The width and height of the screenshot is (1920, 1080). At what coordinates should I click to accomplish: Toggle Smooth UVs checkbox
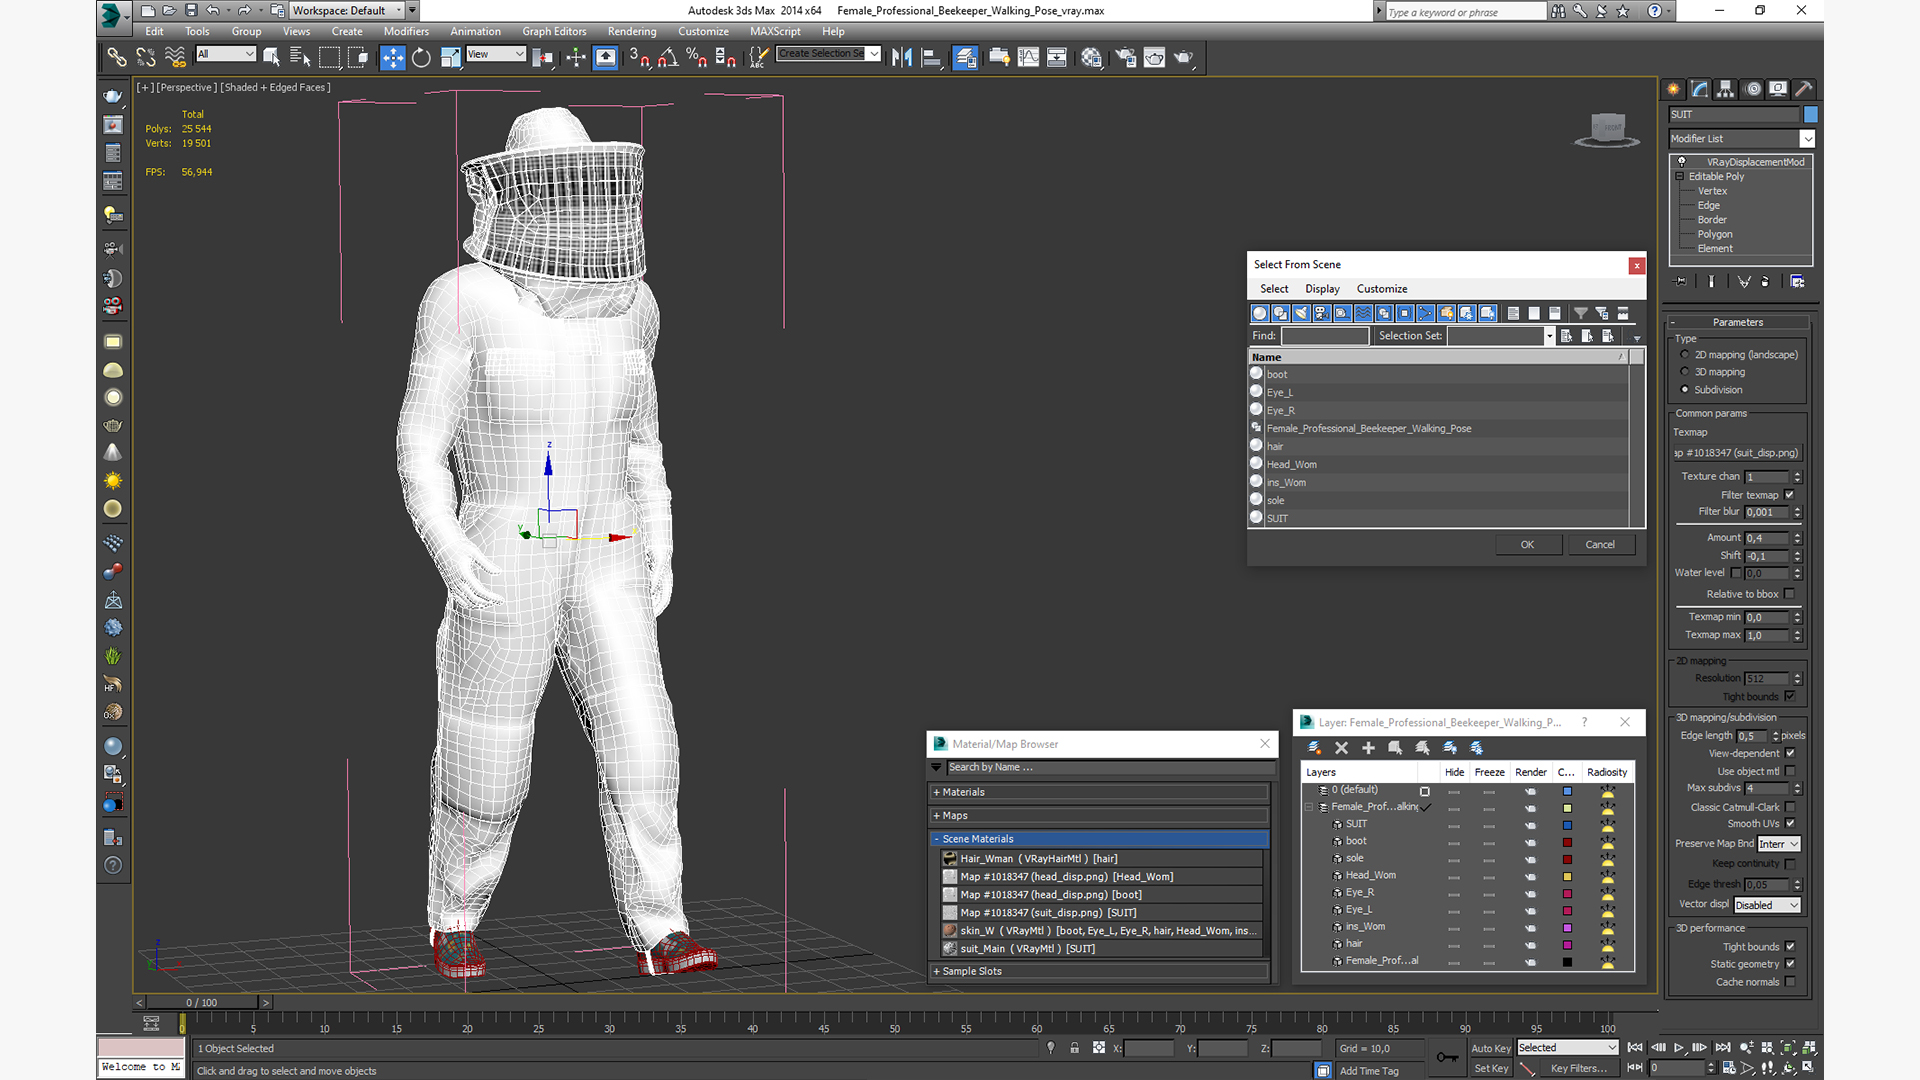click(1790, 824)
